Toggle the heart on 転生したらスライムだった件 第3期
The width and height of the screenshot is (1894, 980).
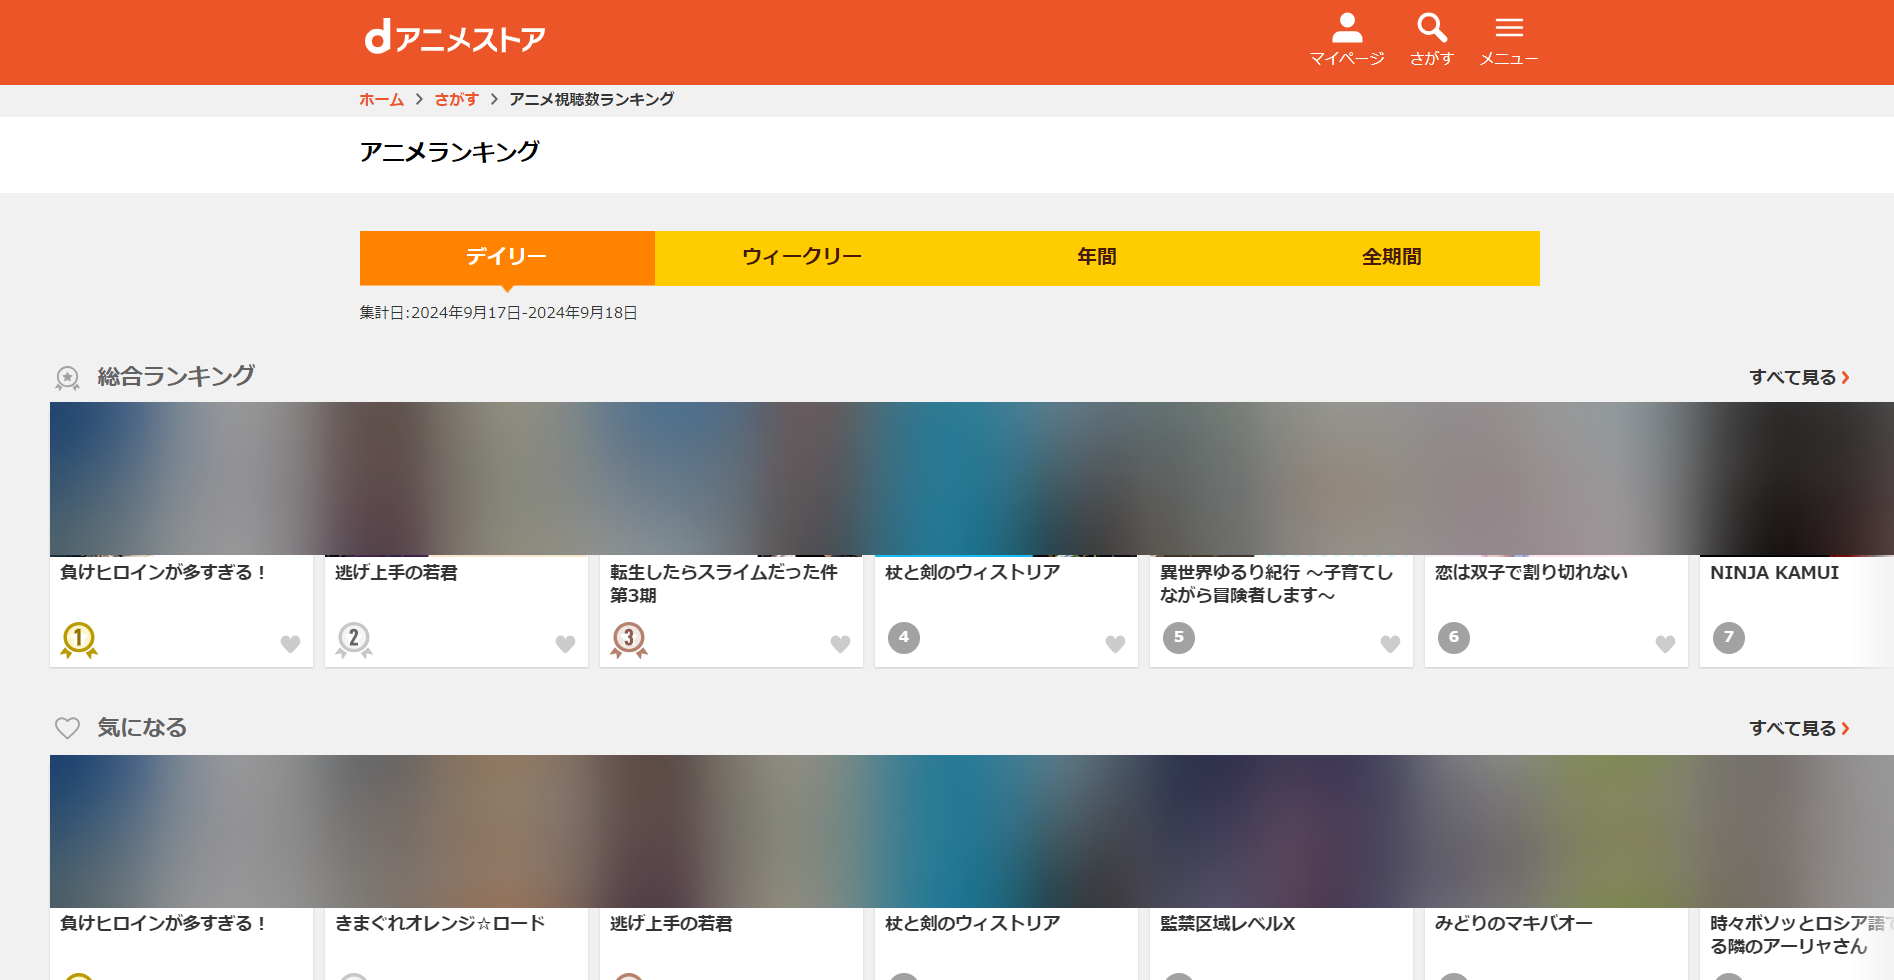coord(840,644)
